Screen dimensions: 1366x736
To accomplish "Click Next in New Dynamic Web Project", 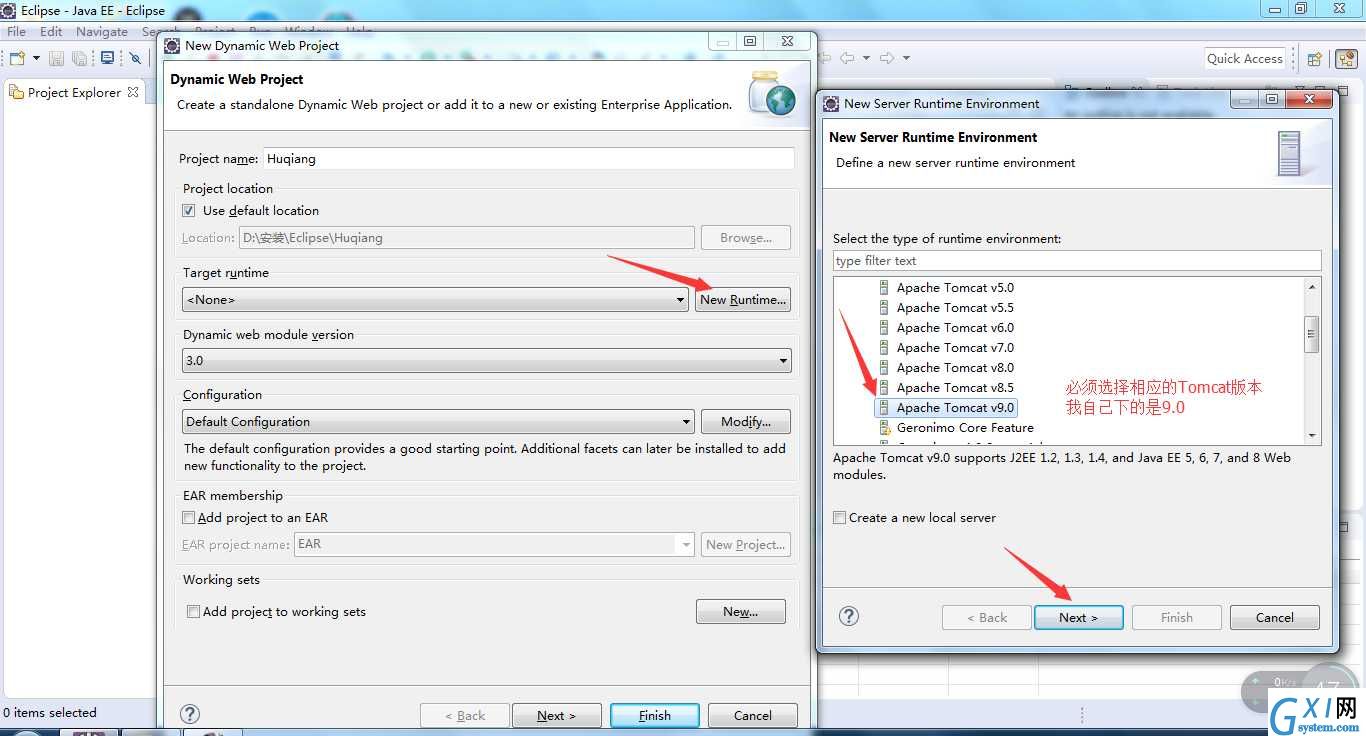I will coord(557,716).
